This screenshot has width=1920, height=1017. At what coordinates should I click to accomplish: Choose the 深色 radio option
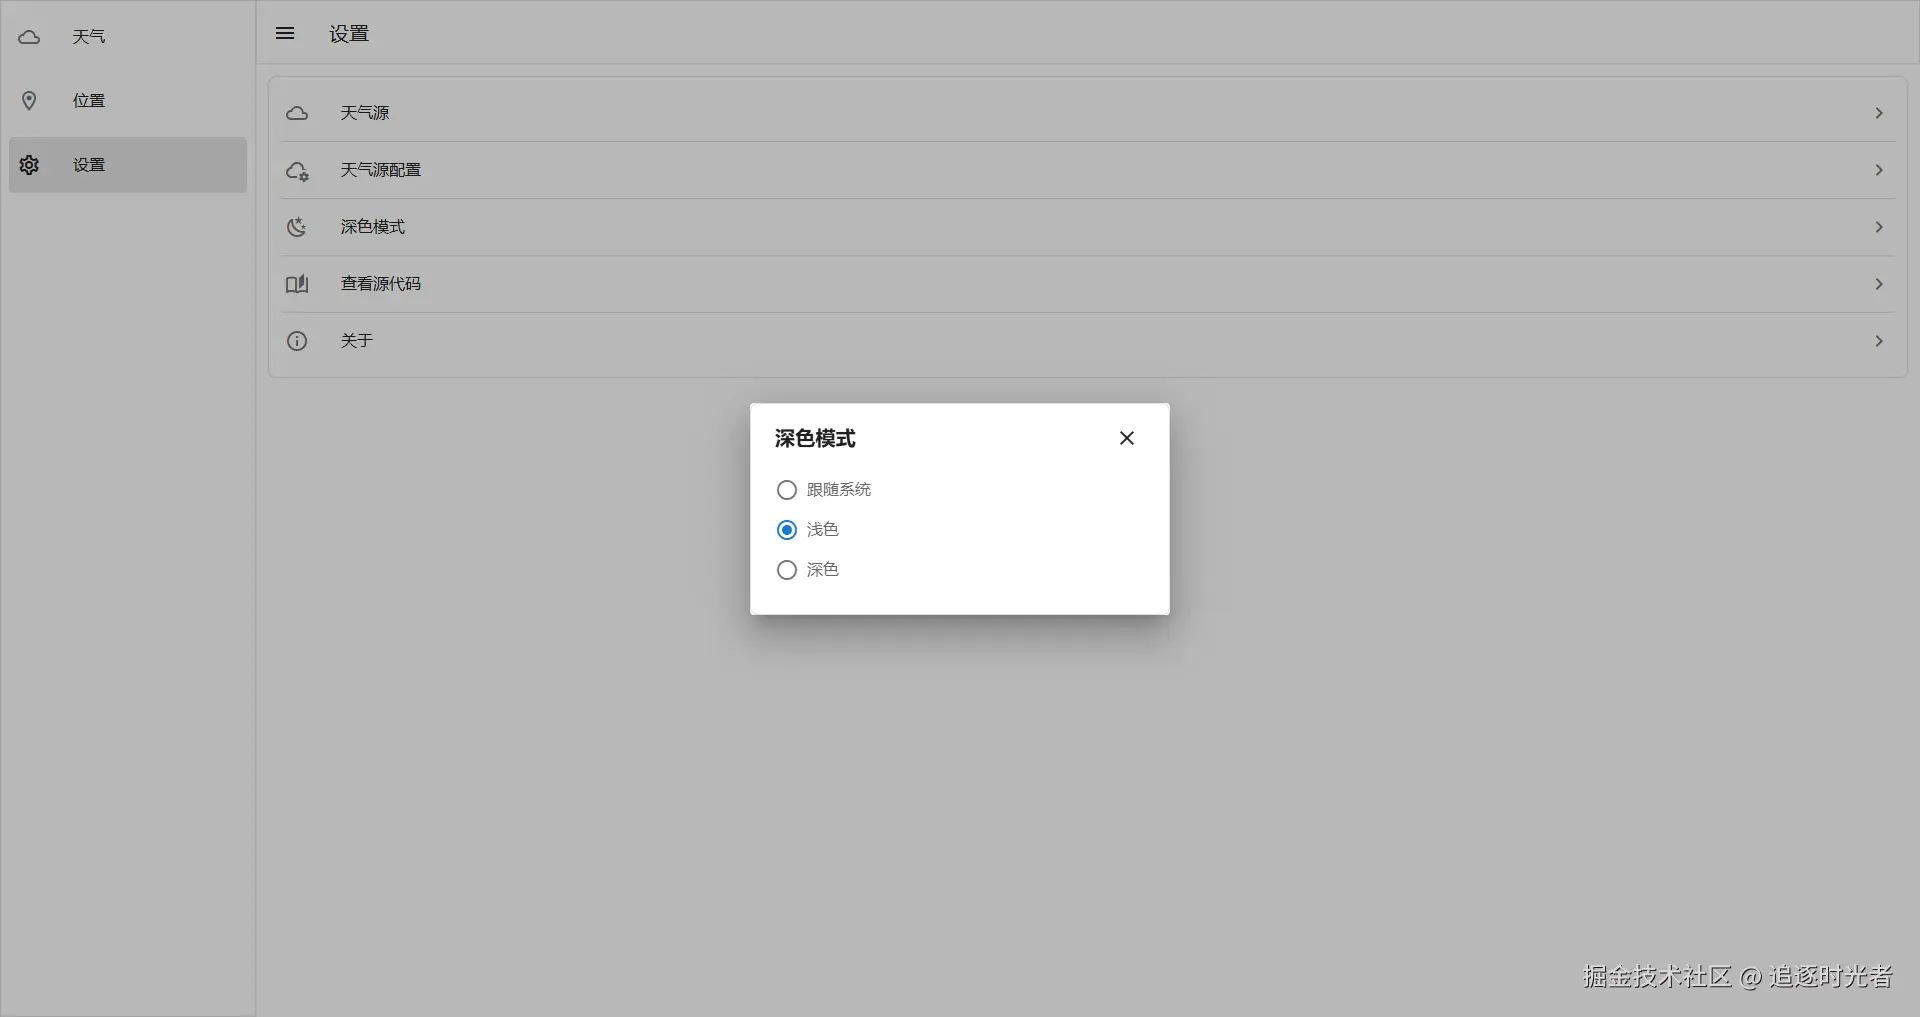click(787, 570)
